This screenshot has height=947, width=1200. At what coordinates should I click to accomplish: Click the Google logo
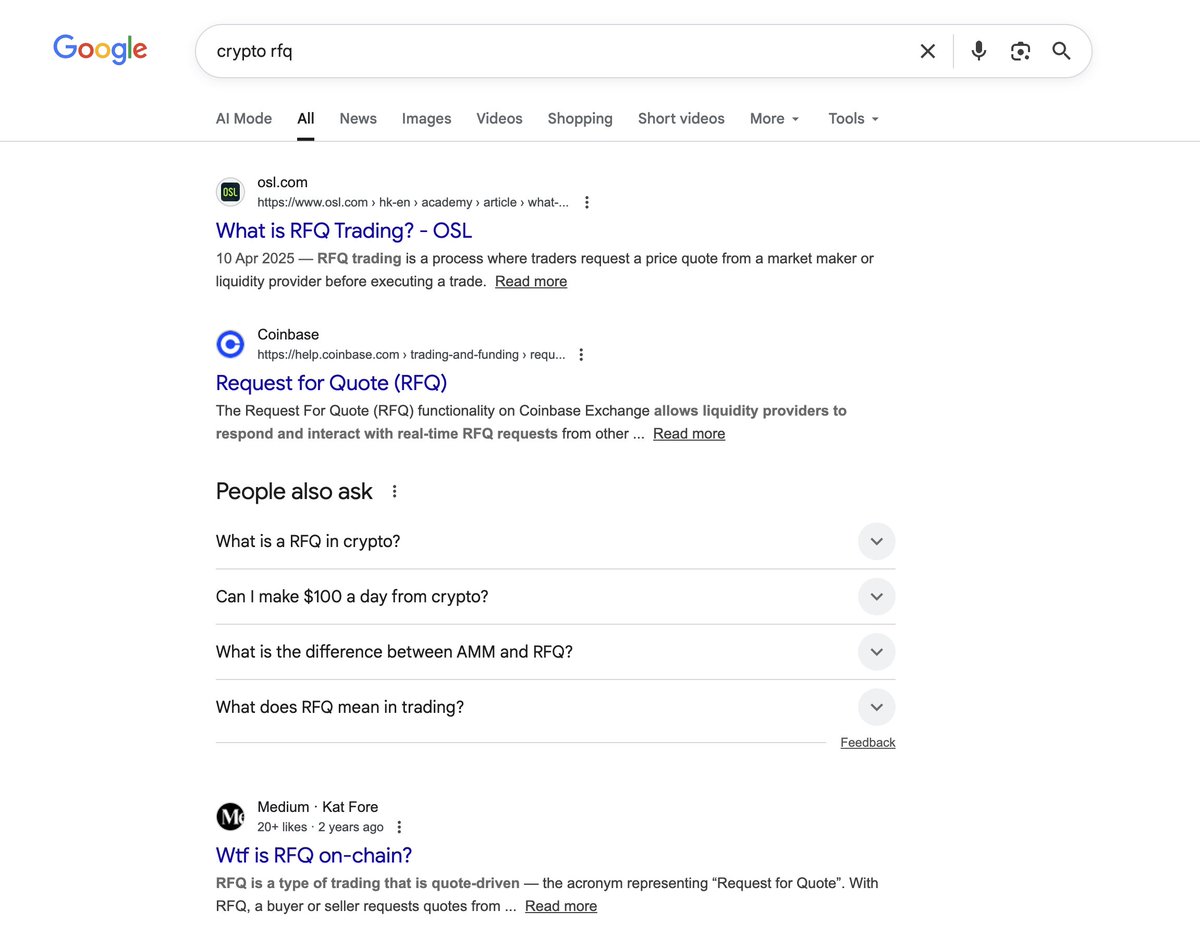[x=100, y=49]
